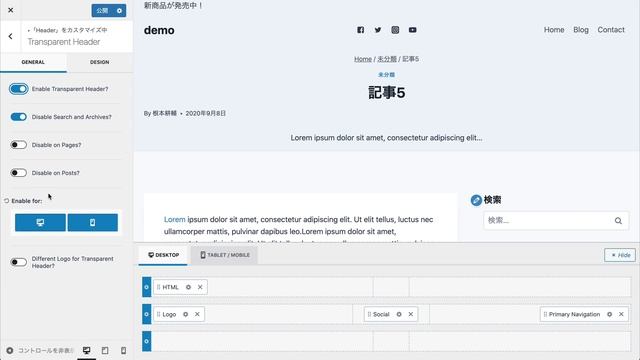Image resolution: width=640 pixels, height=360 pixels.
Task: Reset the Enable for setting icon
Action: pos(7,201)
